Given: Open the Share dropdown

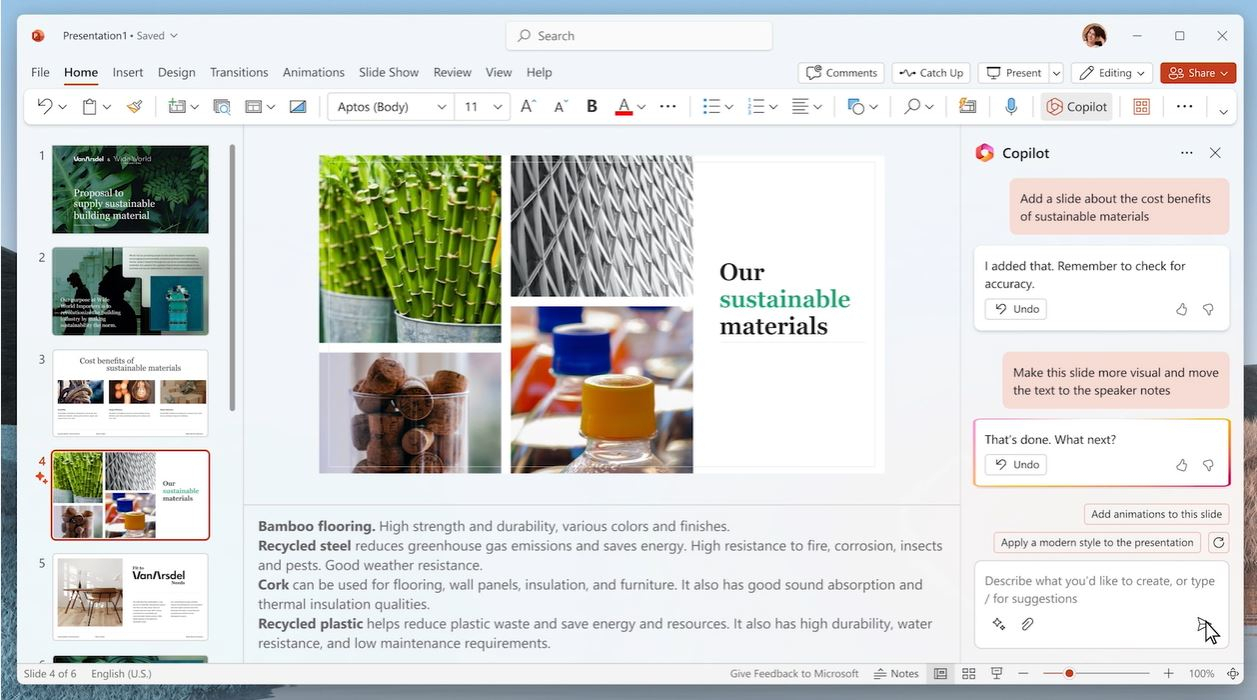Looking at the screenshot, I should tap(1198, 73).
